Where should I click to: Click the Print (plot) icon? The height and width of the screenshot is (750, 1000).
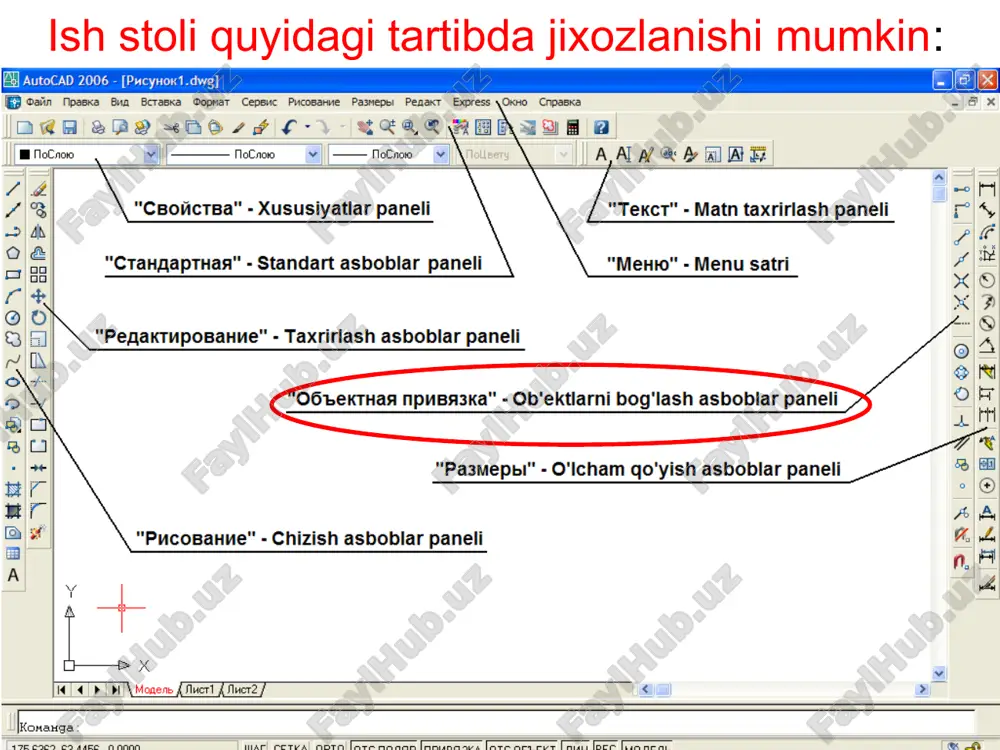pos(98,128)
